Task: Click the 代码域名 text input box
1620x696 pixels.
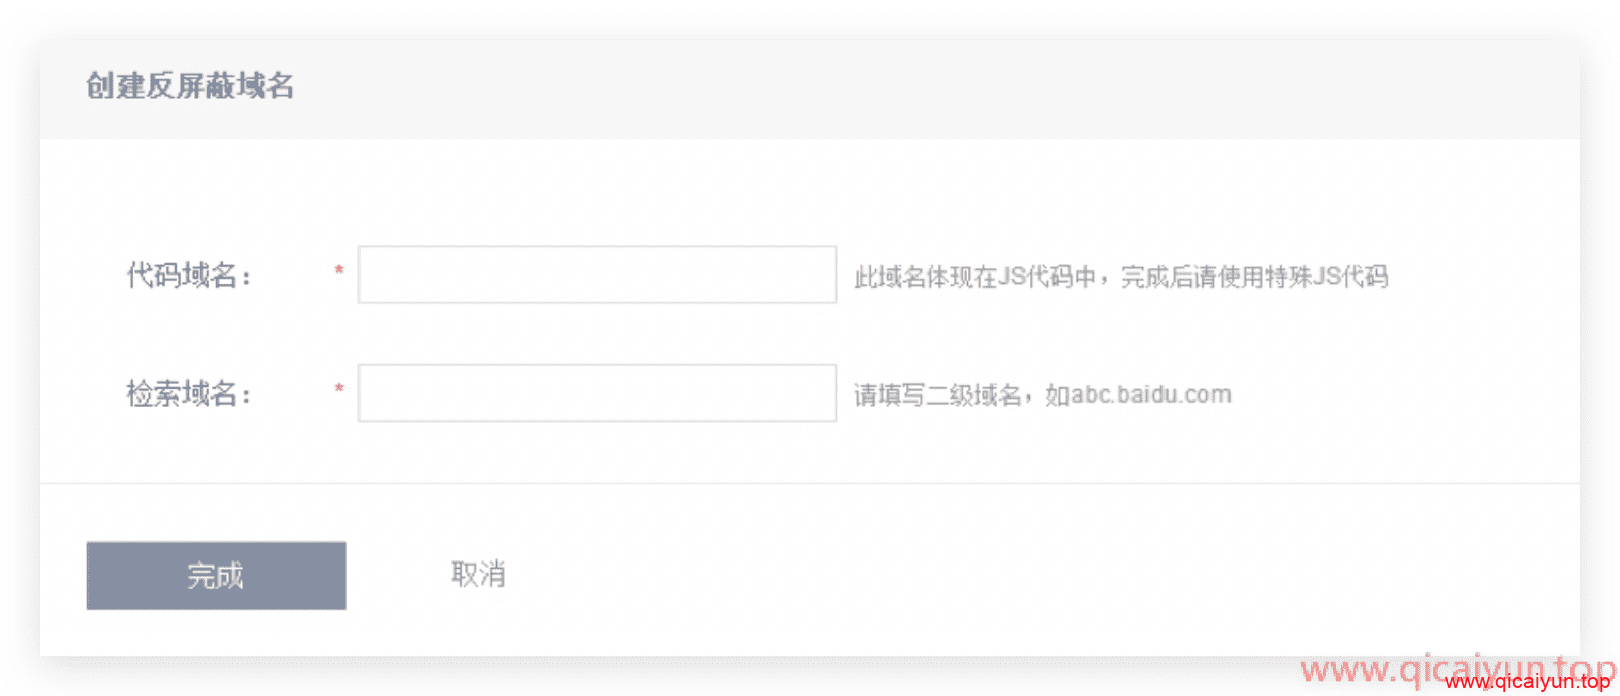Action: (597, 274)
